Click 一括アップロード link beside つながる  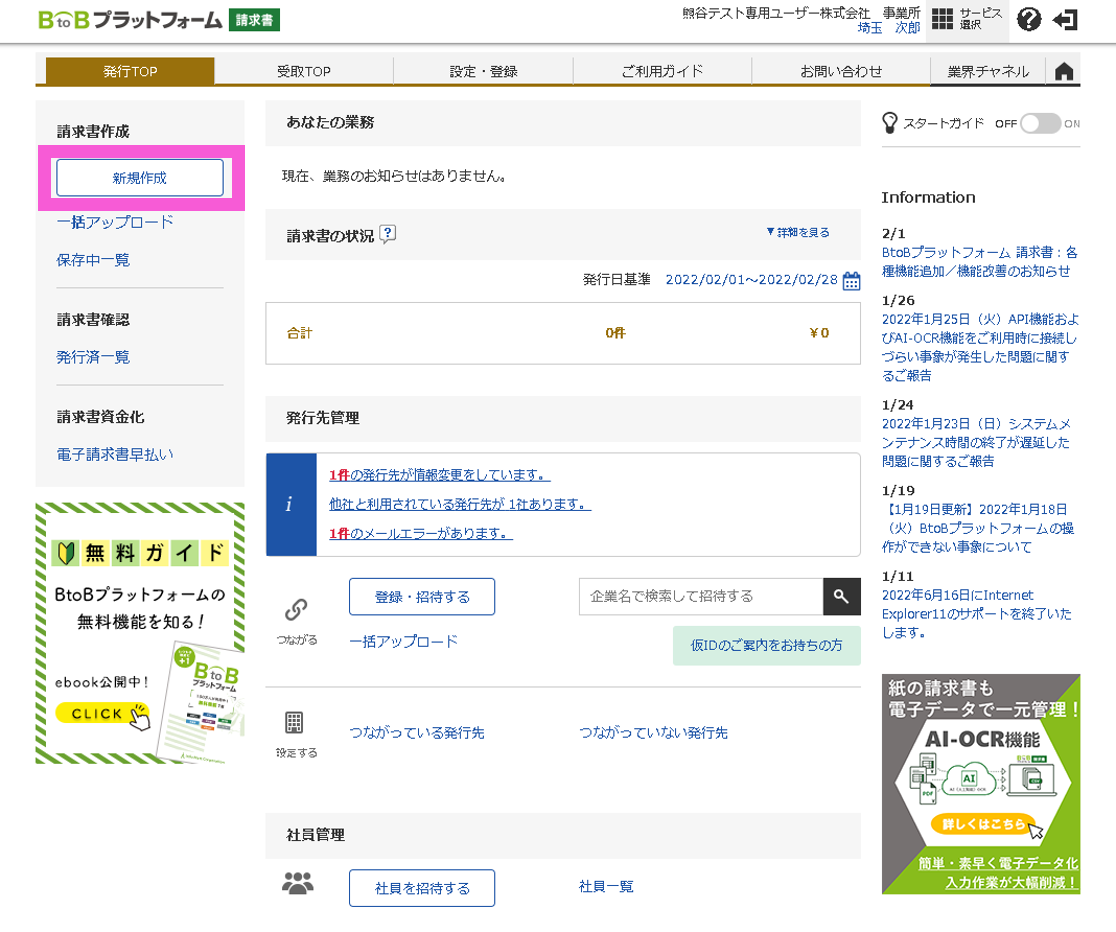[404, 642]
